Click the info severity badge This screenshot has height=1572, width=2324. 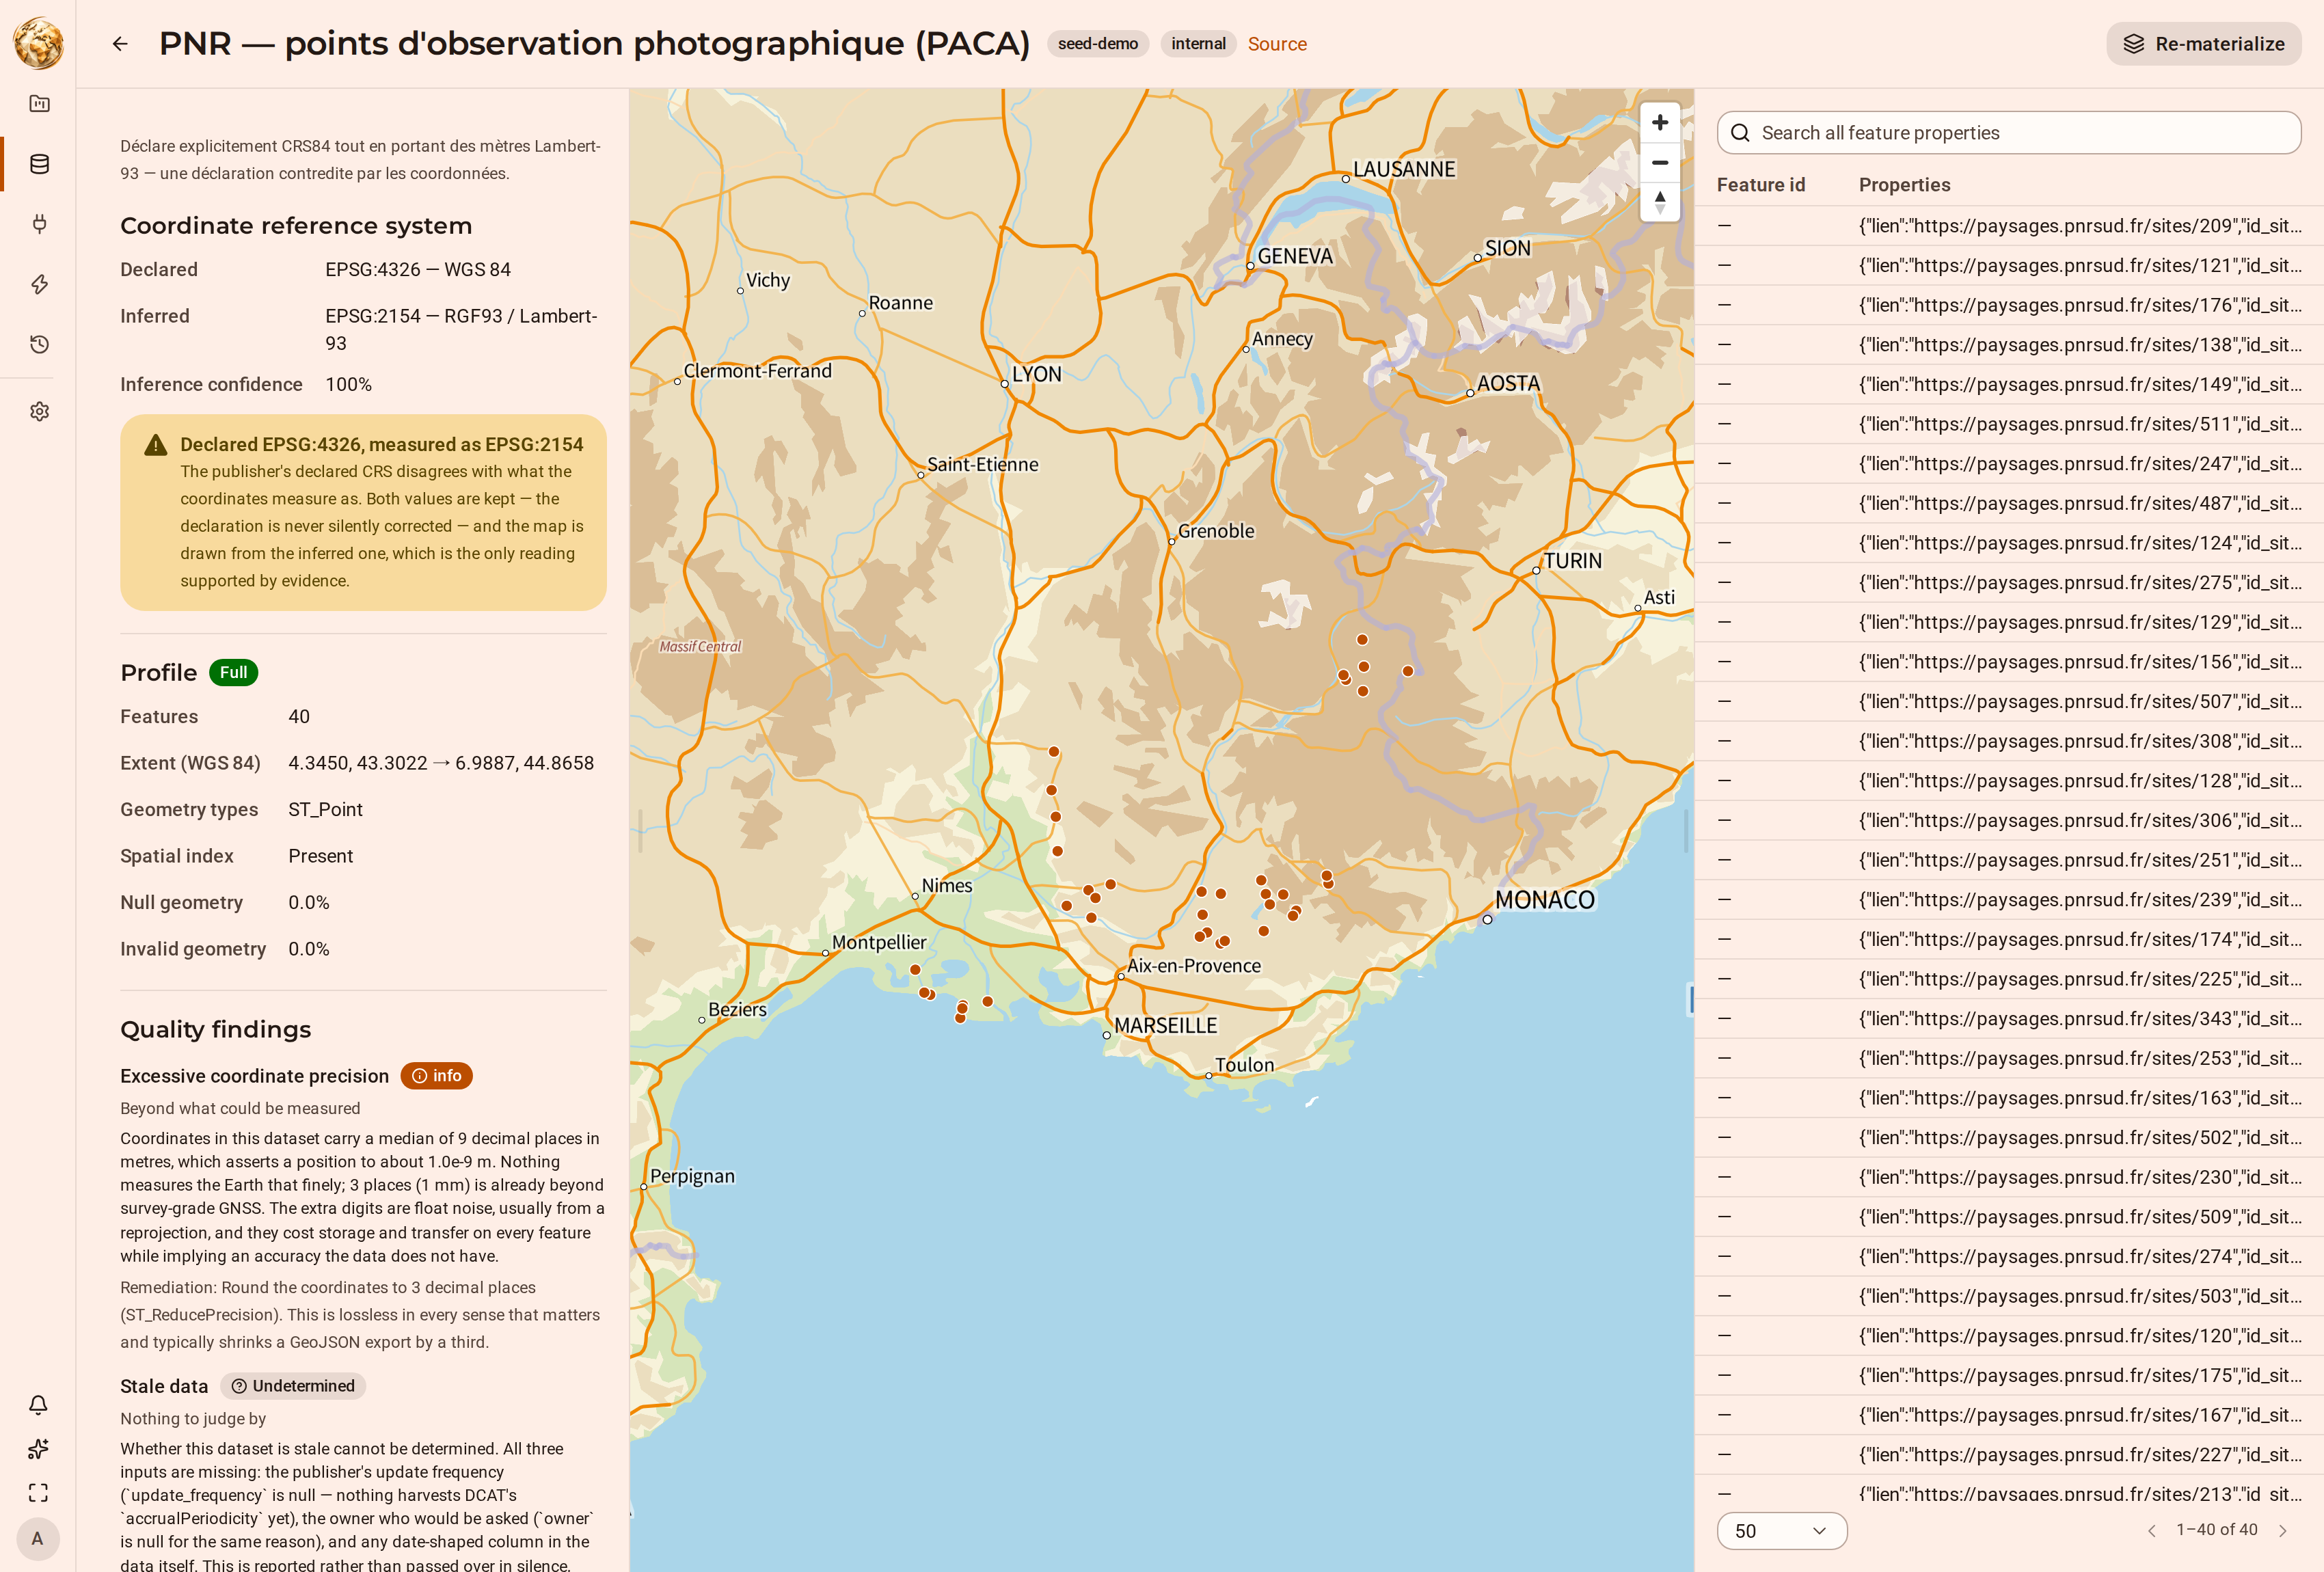click(436, 1076)
